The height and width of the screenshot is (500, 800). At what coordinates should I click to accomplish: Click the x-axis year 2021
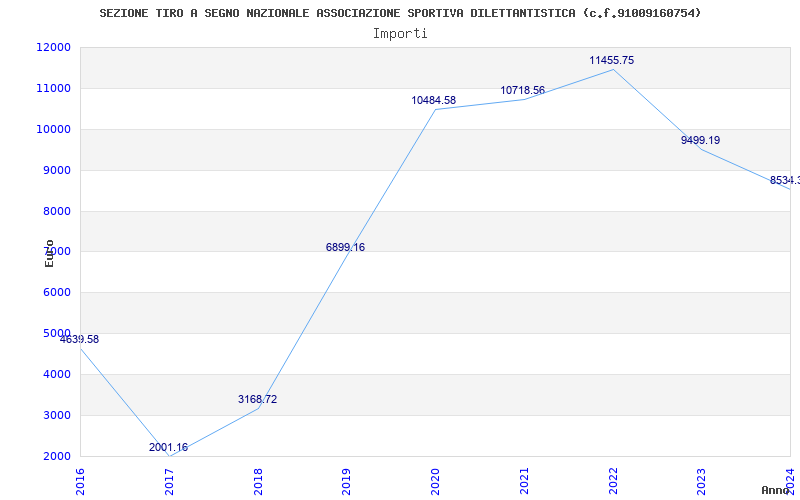[x=524, y=481]
